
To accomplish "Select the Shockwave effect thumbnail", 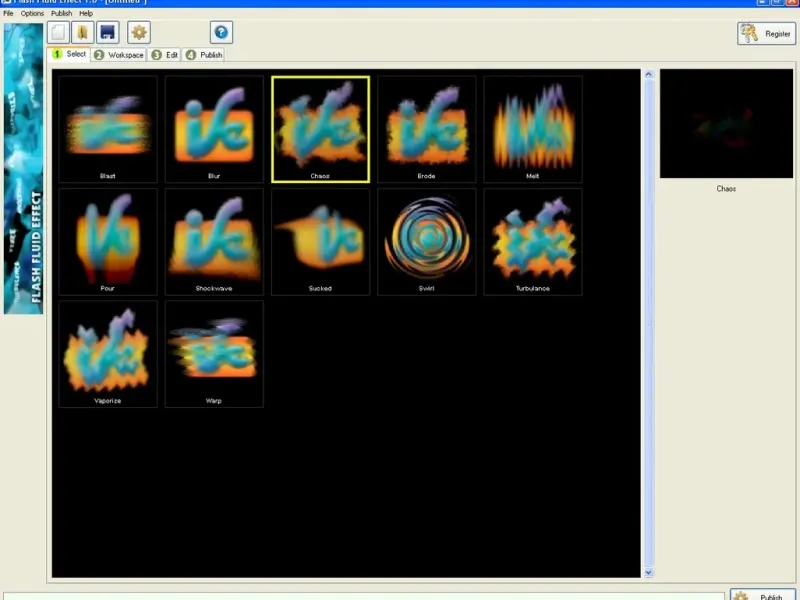I will [214, 242].
